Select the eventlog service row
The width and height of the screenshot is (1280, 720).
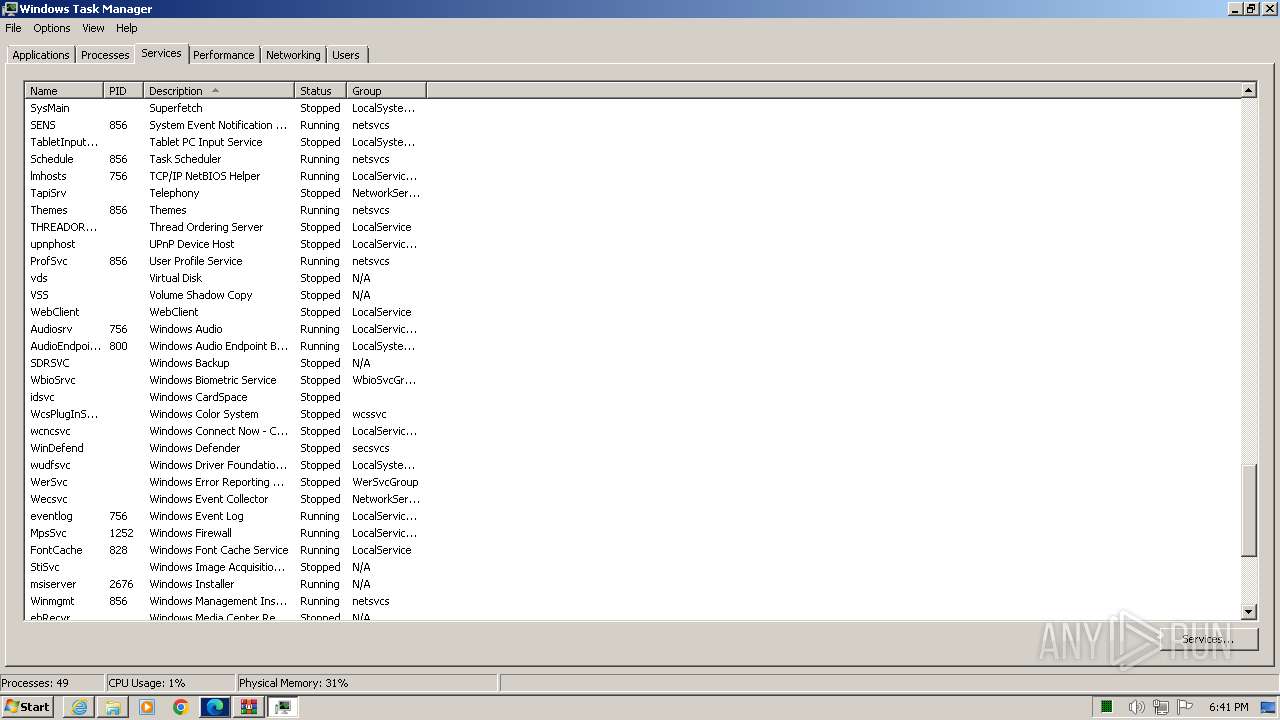coord(225,516)
